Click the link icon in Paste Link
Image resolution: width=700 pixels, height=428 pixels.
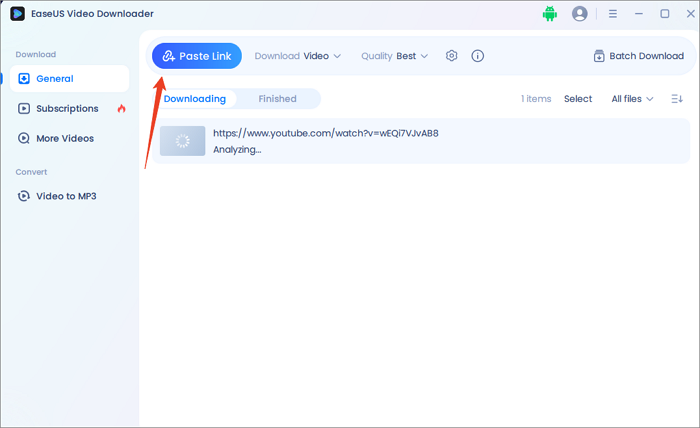(168, 56)
